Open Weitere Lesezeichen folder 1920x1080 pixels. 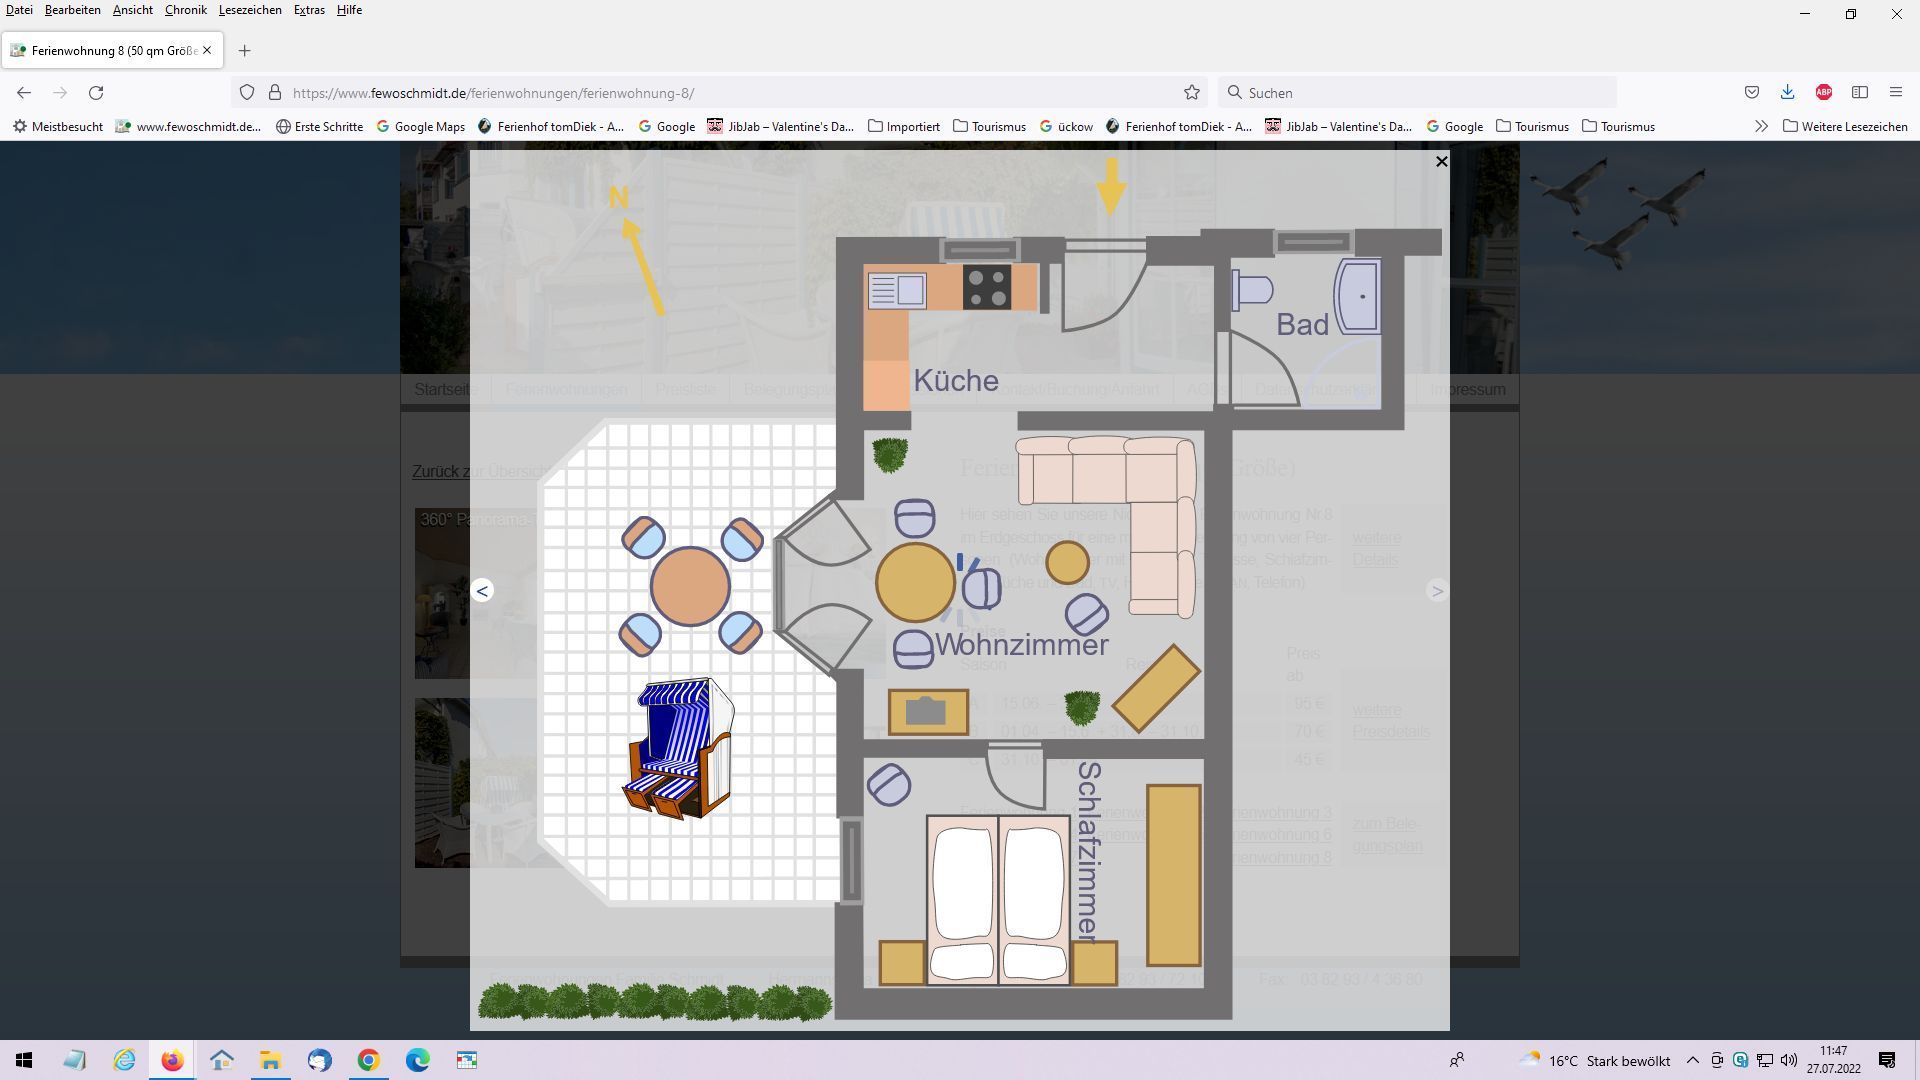(1844, 127)
